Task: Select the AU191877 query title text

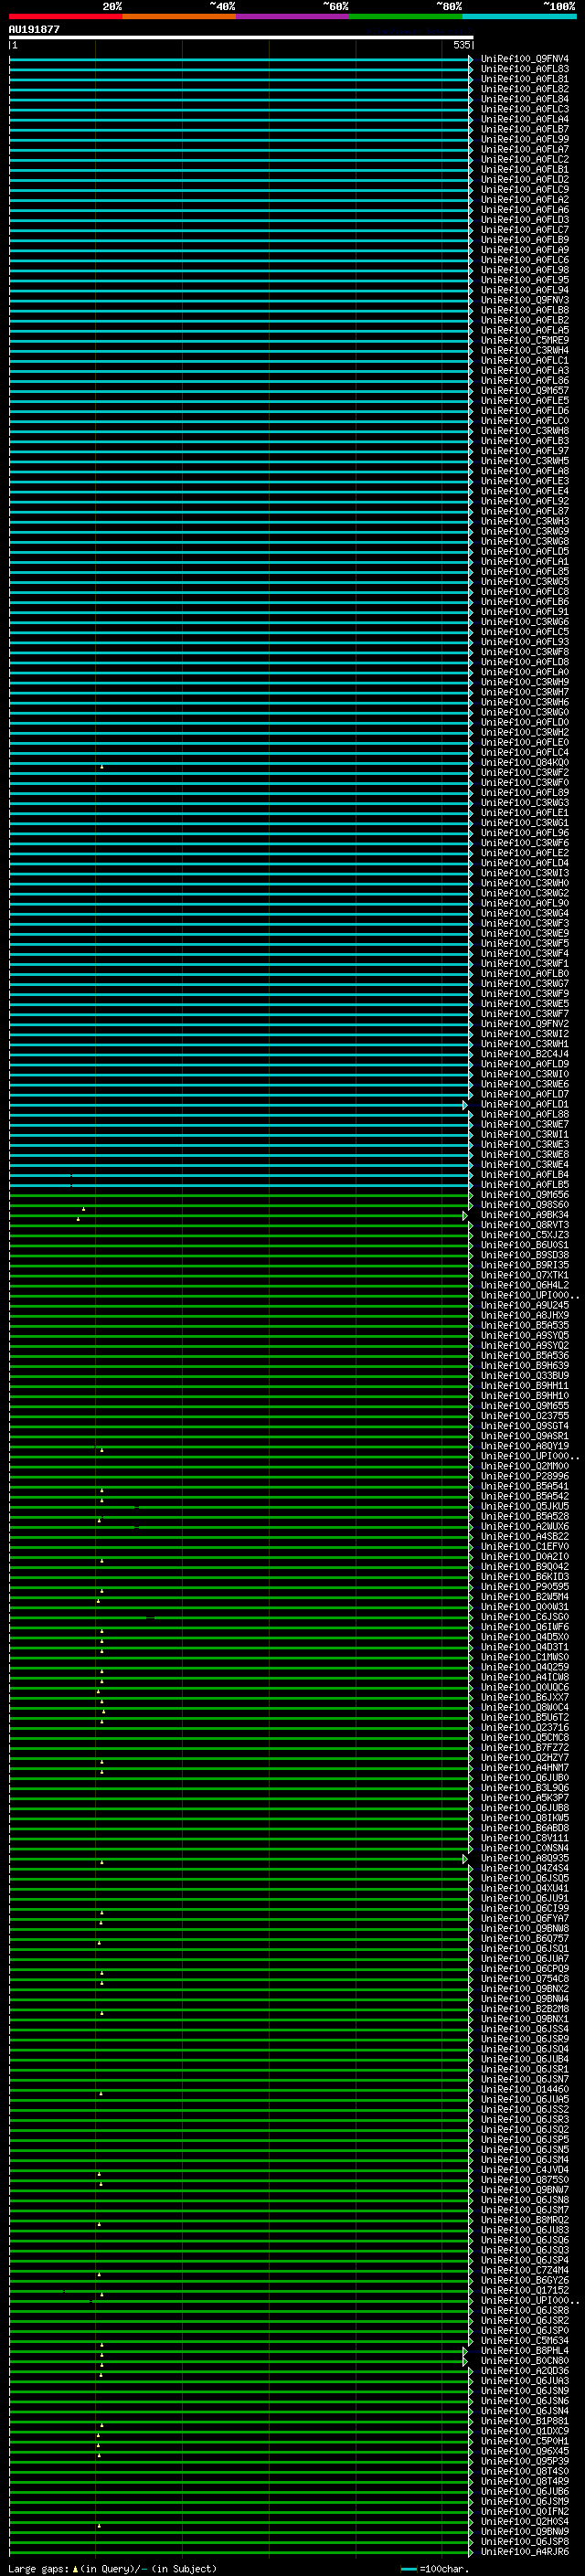Action: (x=34, y=29)
